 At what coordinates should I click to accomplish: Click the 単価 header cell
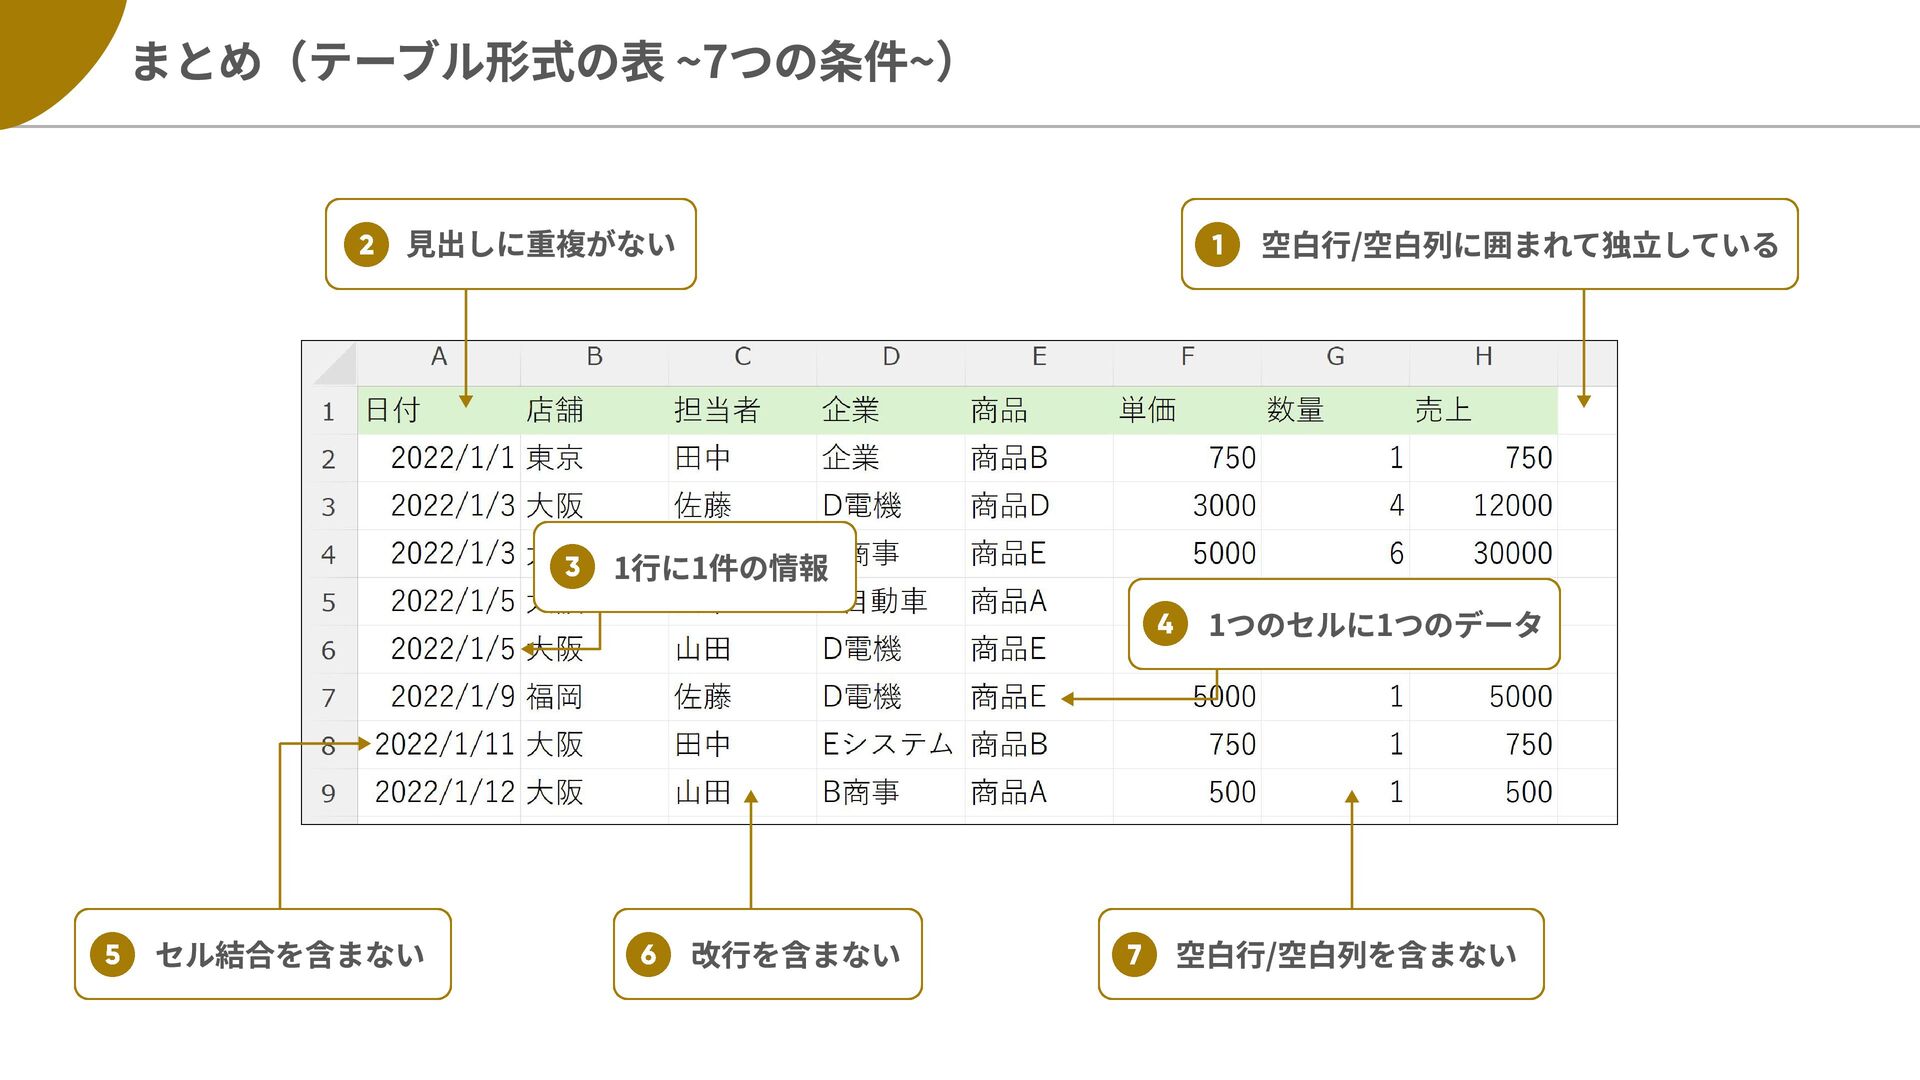pyautogui.click(x=1187, y=410)
